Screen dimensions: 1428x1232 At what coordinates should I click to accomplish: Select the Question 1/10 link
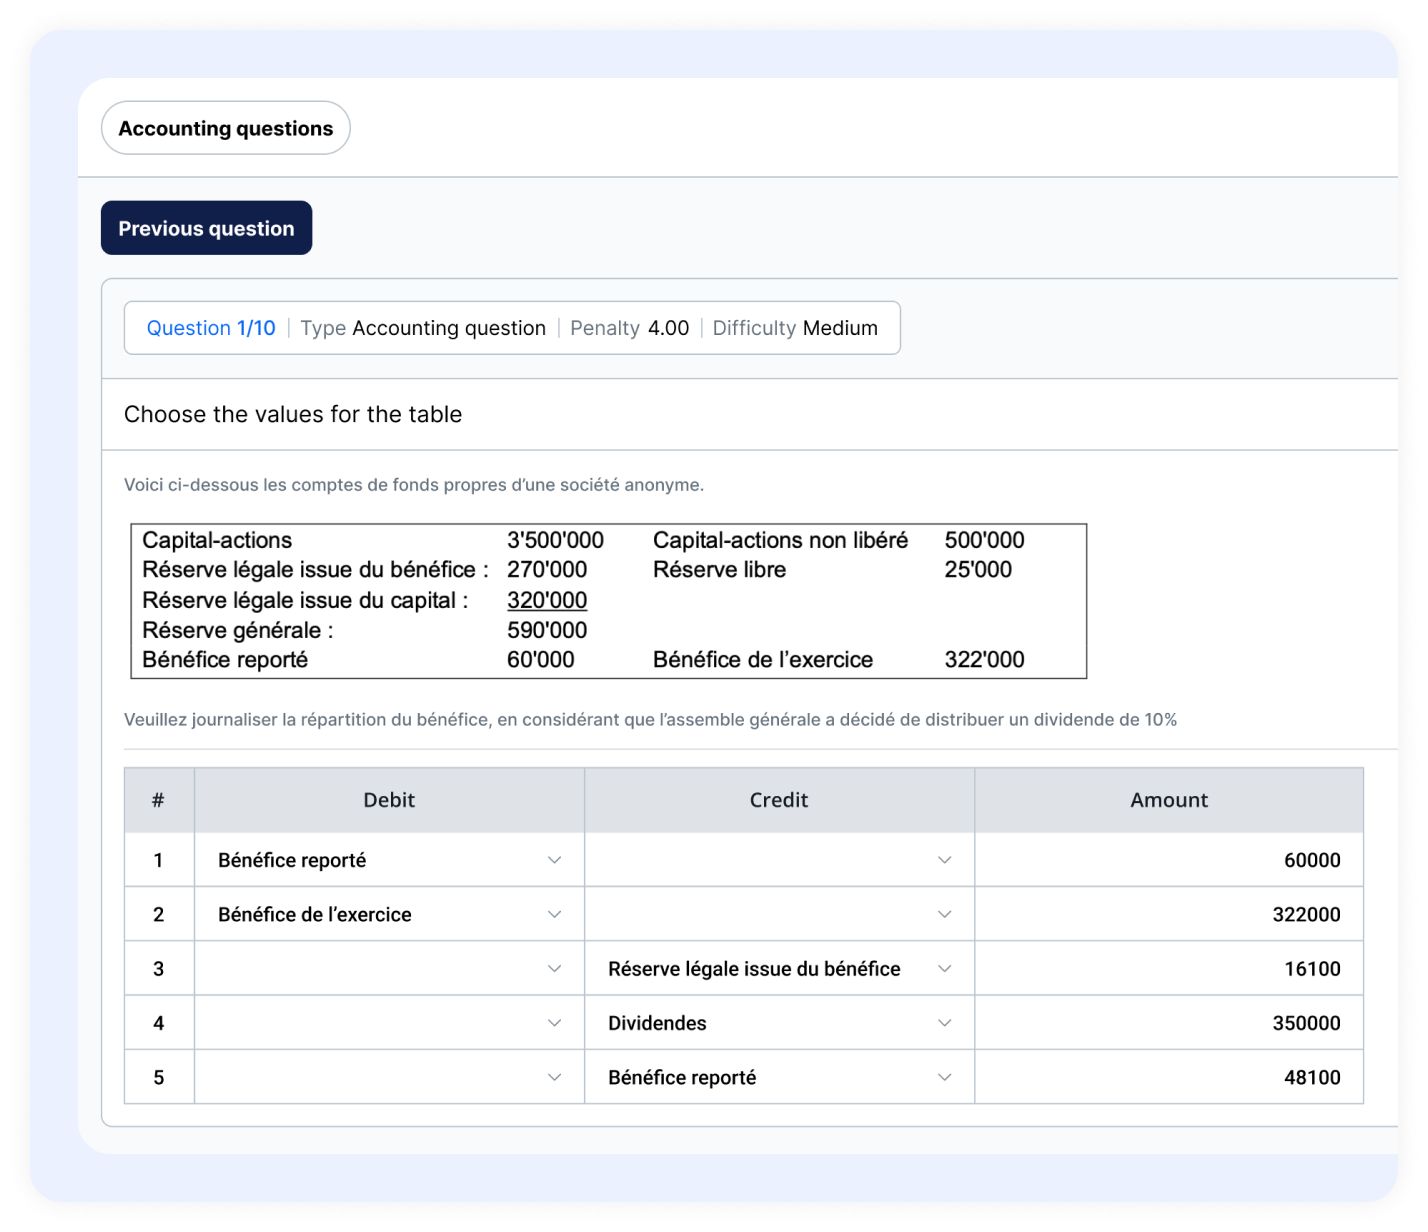point(211,328)
